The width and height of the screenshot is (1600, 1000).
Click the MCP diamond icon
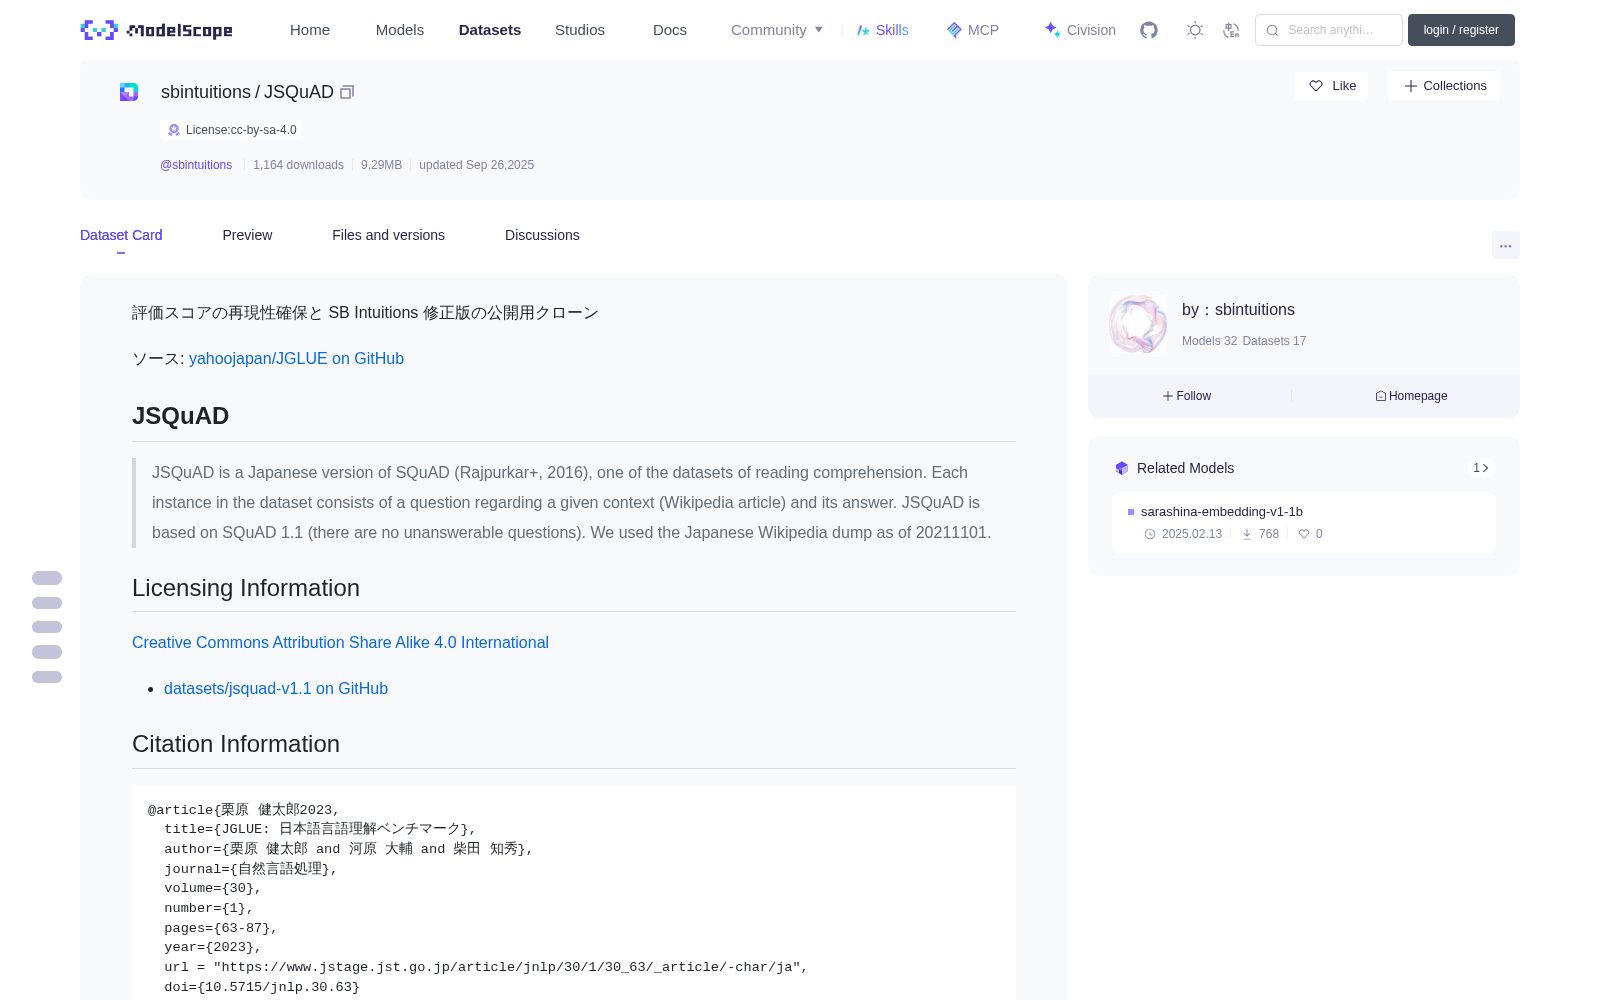(x=954, y=30)
